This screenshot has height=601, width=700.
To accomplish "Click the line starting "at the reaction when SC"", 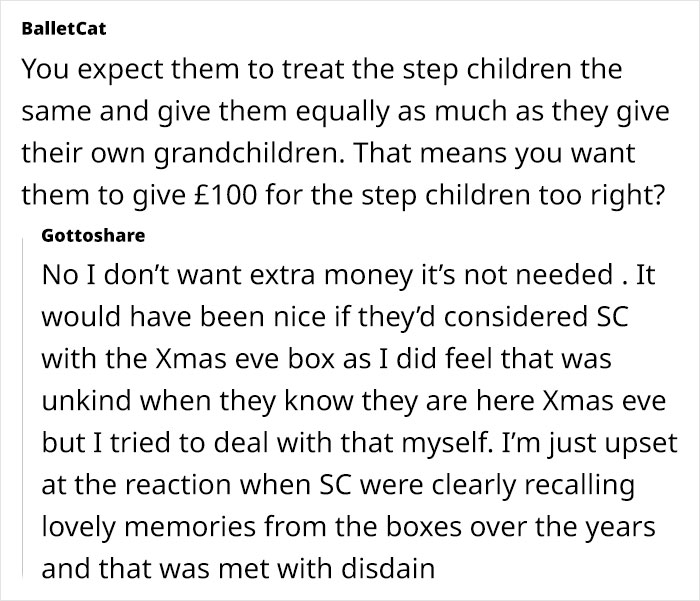I will click(x=340, y=483).
